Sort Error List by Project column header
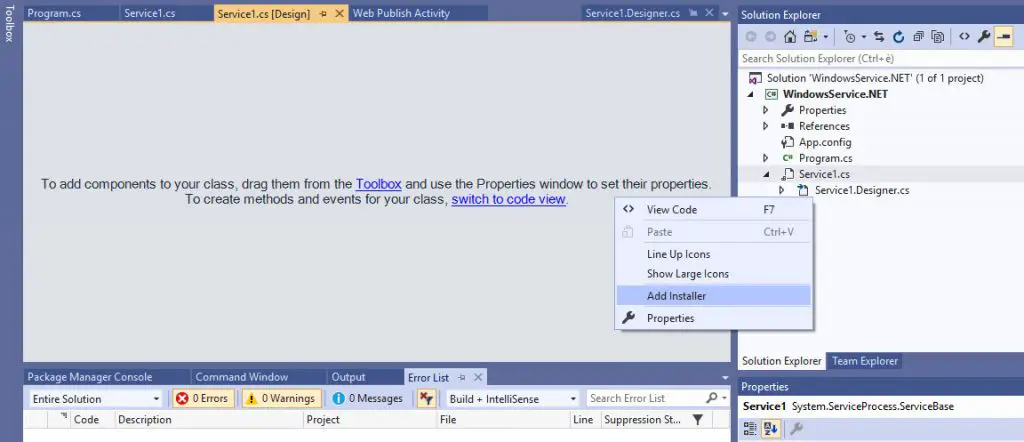The height and width of the screenshot is (442, 1024). tap(370, 419)
